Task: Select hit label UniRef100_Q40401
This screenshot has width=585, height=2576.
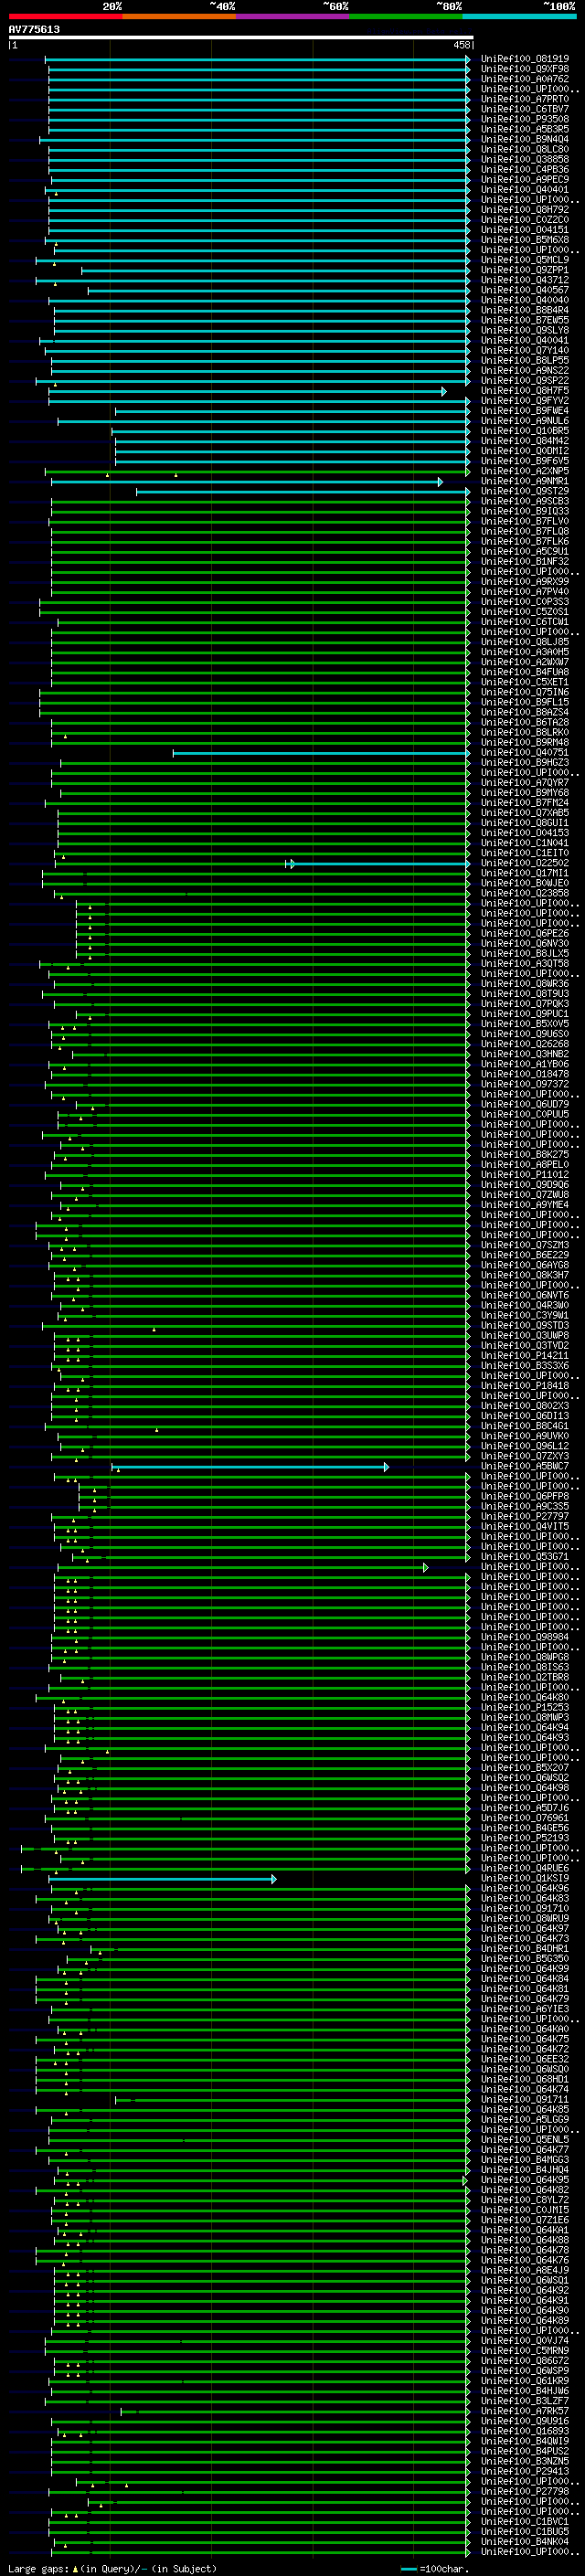Action: (x=525, y=189)
